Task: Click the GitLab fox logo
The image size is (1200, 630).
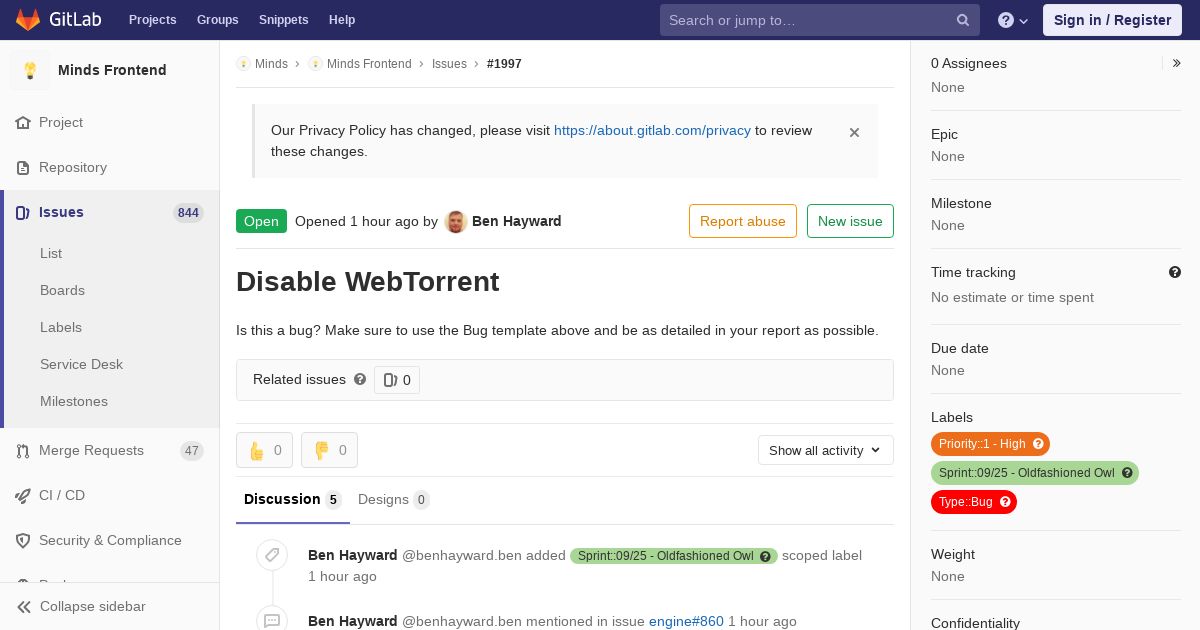Action: point(28,19)
